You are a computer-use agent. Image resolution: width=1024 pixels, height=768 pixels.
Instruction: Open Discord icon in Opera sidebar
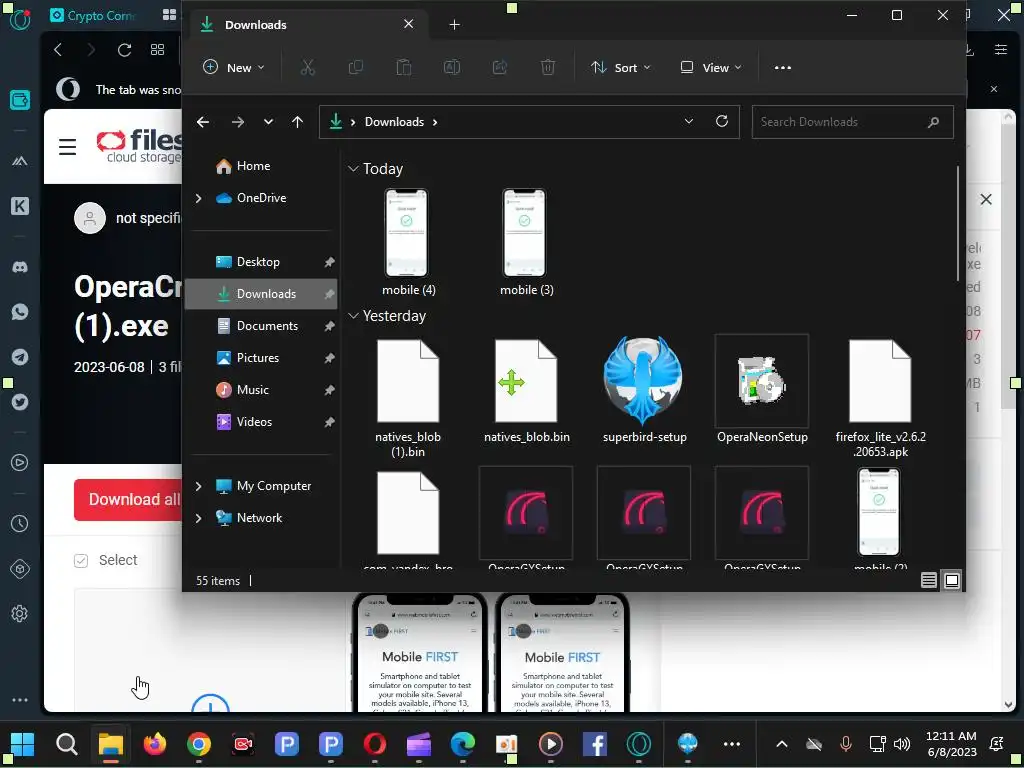20,267
